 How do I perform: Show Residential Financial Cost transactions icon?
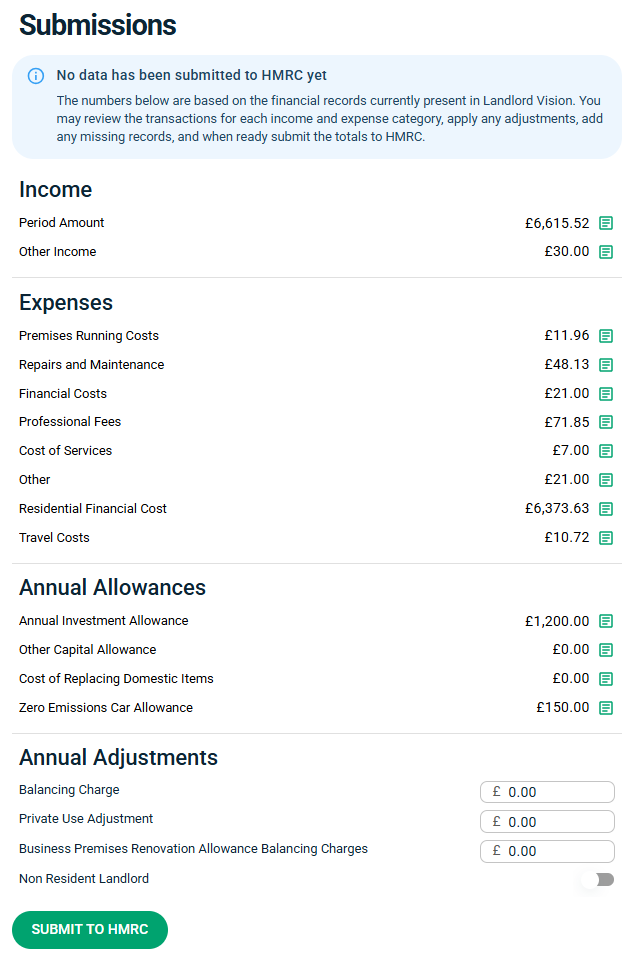(x=605, y=509)
